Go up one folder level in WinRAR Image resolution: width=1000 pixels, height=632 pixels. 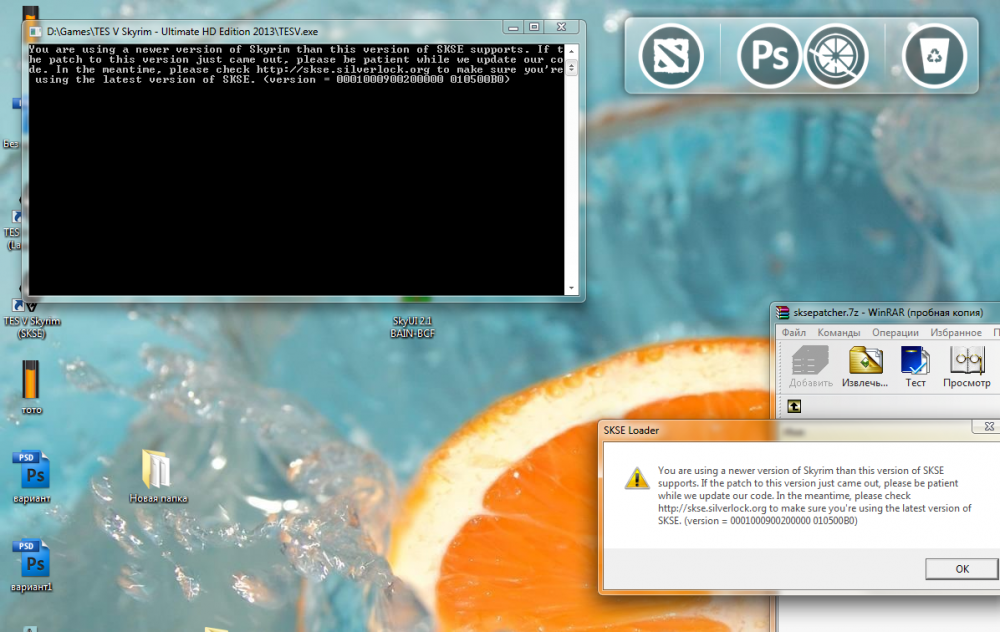(794, 406)
